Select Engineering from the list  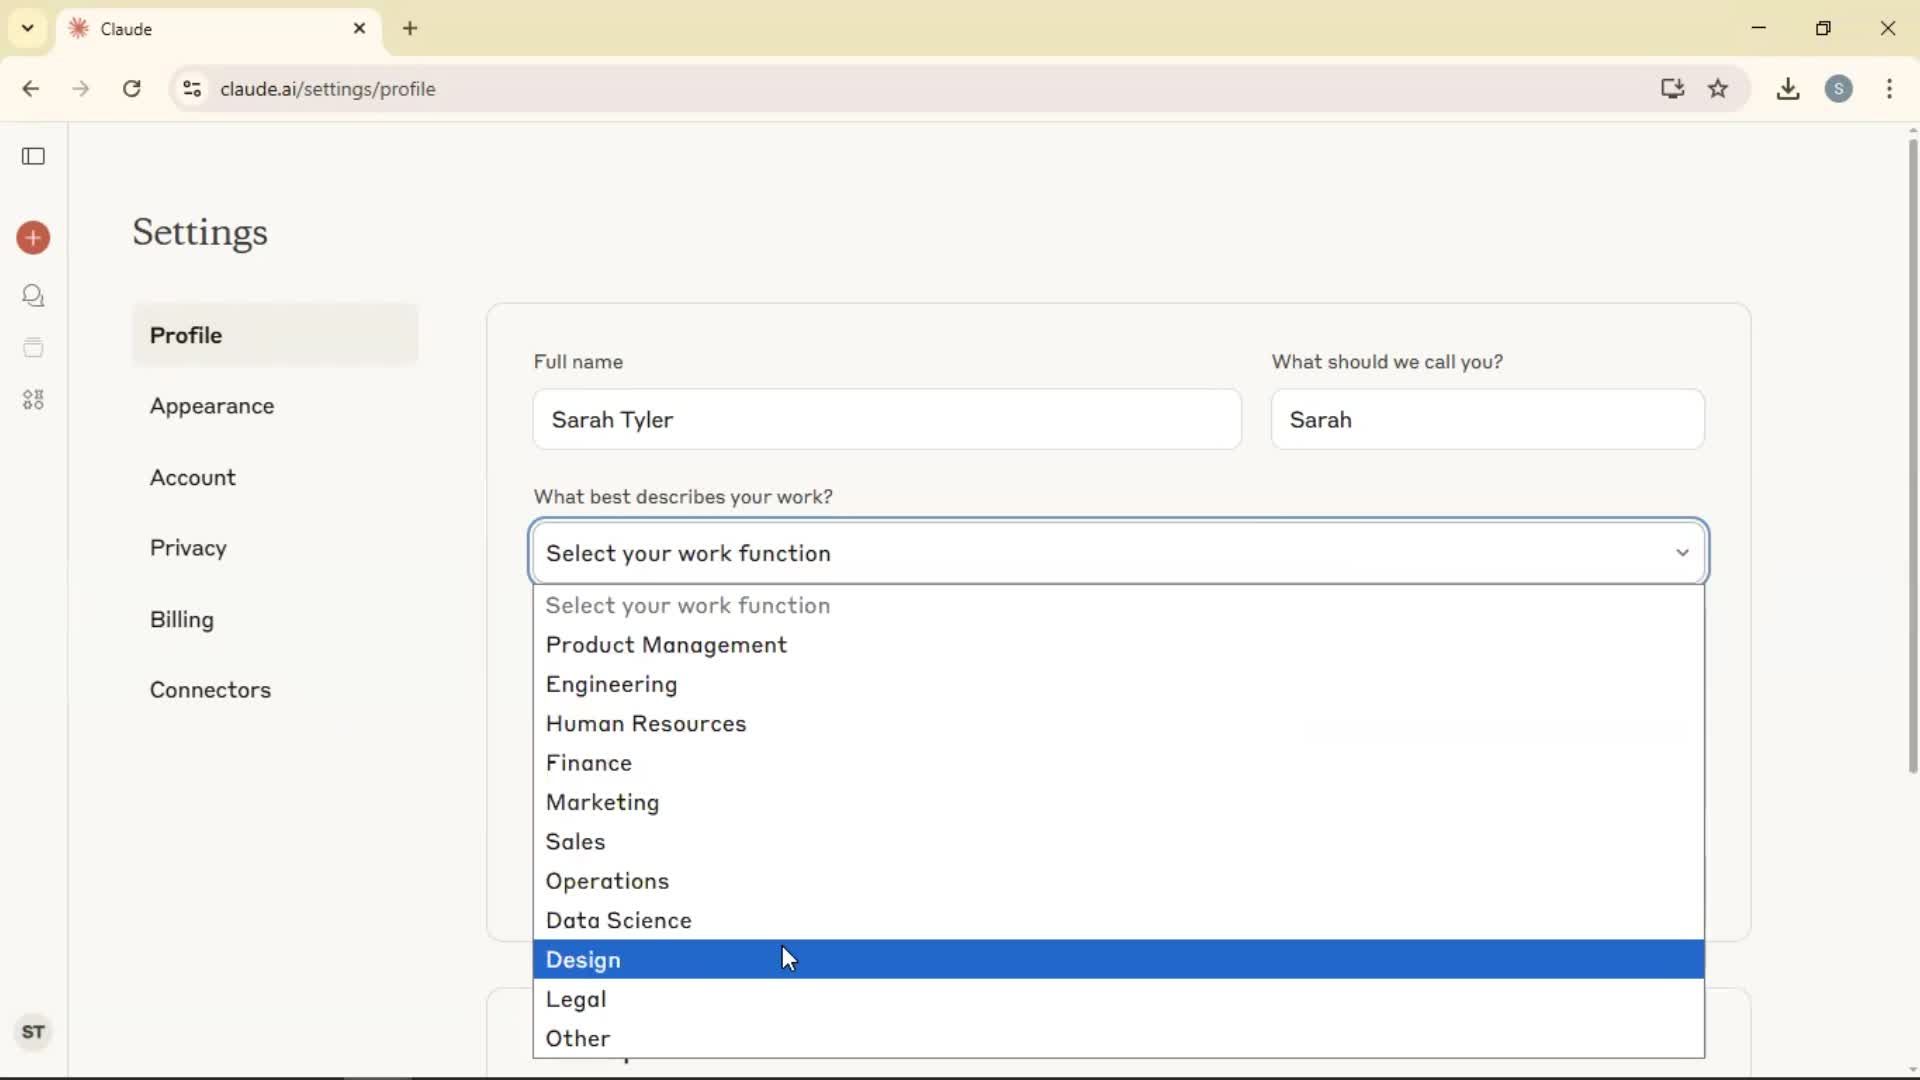point(1118,684)
